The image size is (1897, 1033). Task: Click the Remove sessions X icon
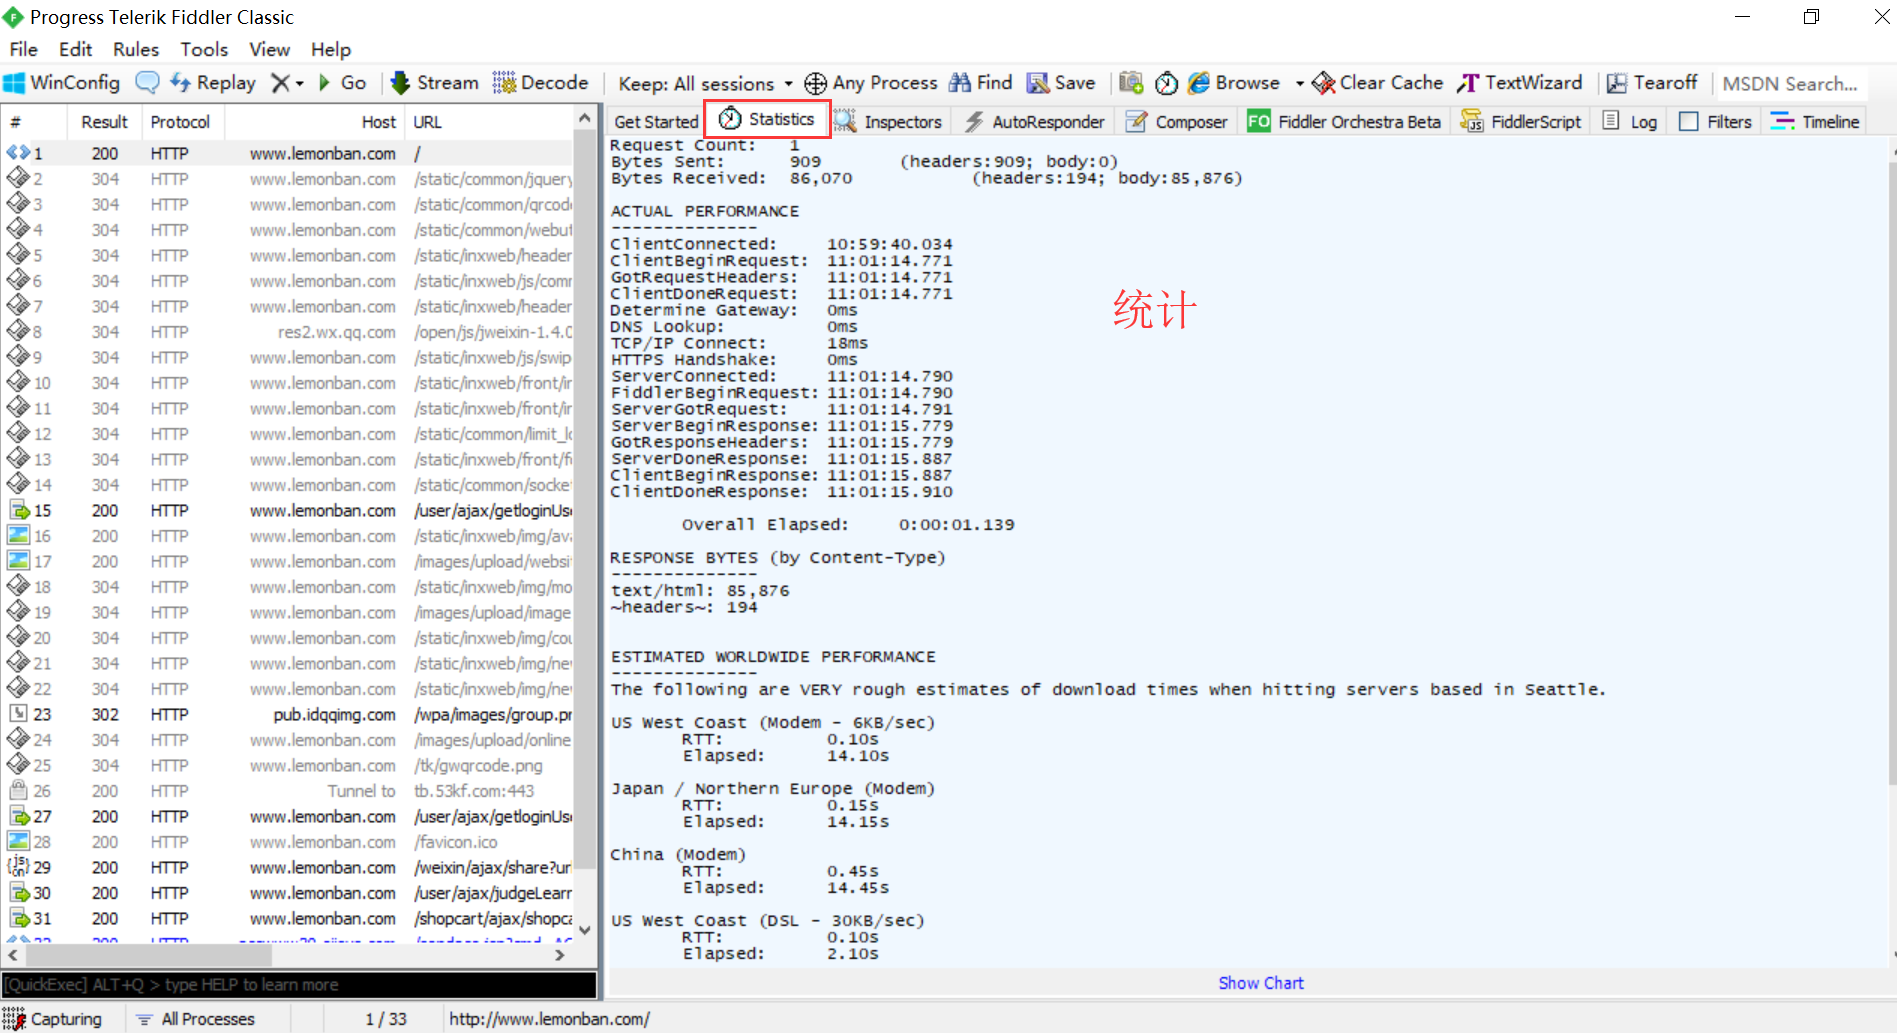[281, 83]
